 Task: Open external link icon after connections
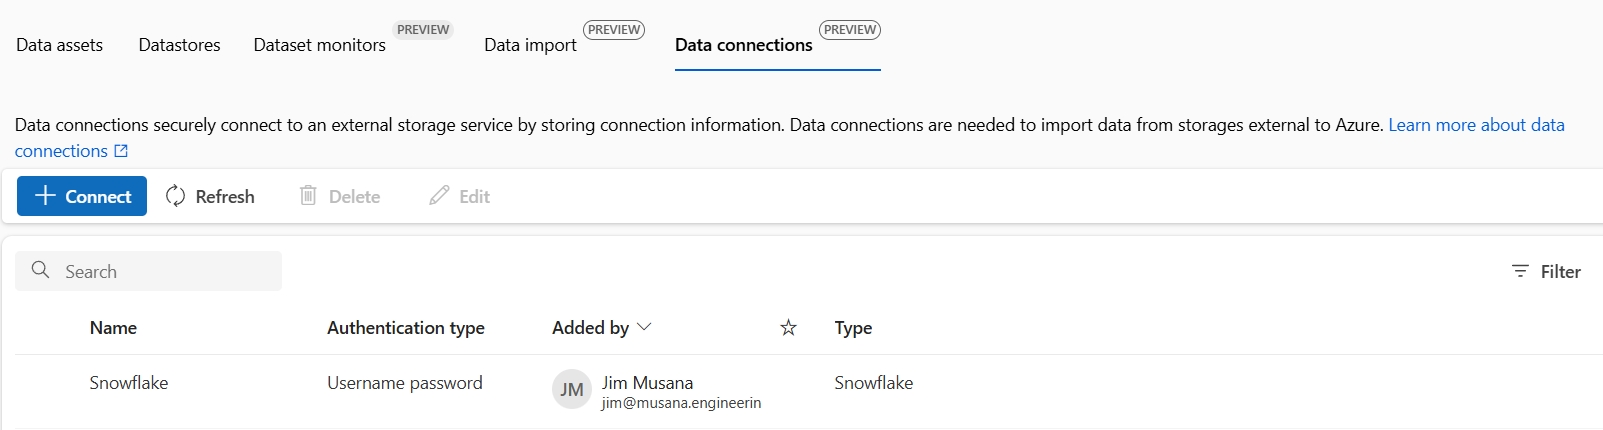121,151
